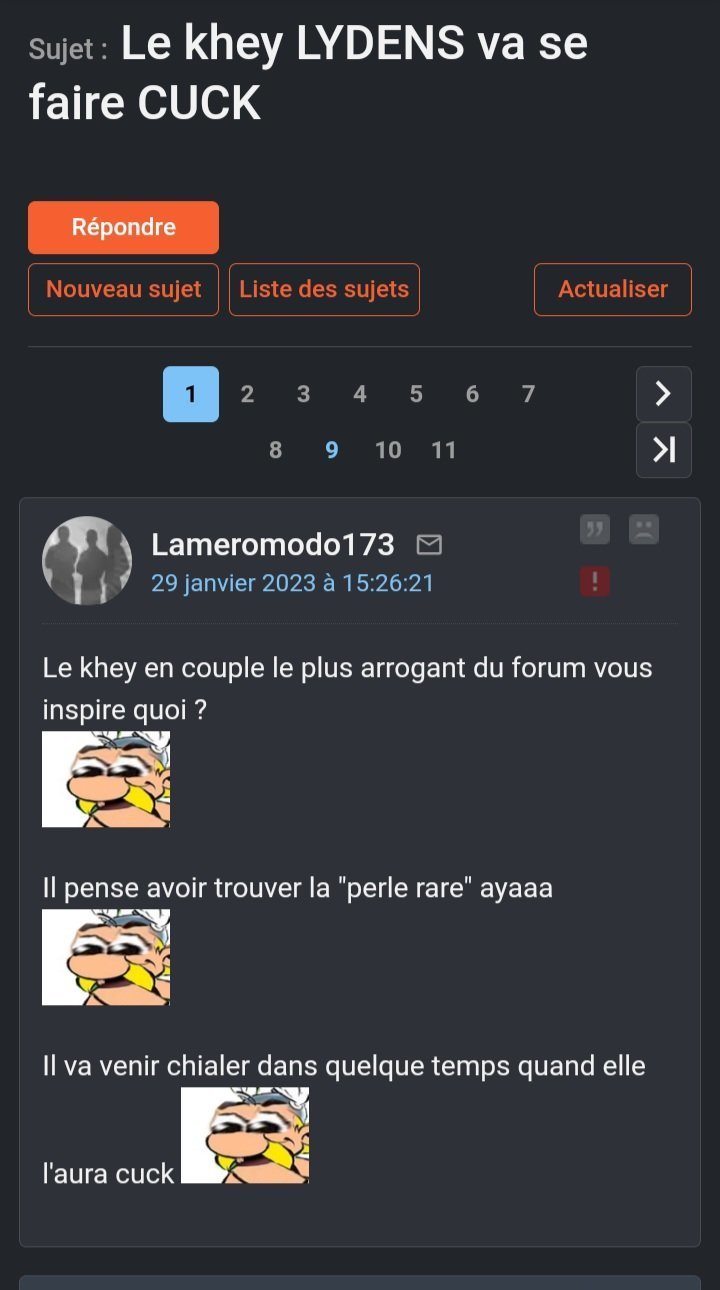The image size is (720, 1290).
Task: Open Nouveau sujet
Action: pyautogui.click(x=123, y=289)
